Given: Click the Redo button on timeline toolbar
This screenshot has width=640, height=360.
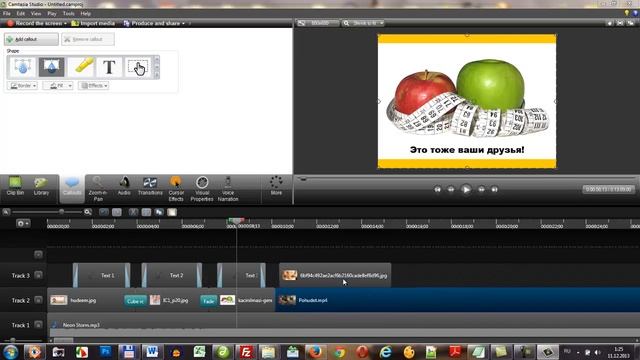Looking at the screenshot, I should 117,212.
